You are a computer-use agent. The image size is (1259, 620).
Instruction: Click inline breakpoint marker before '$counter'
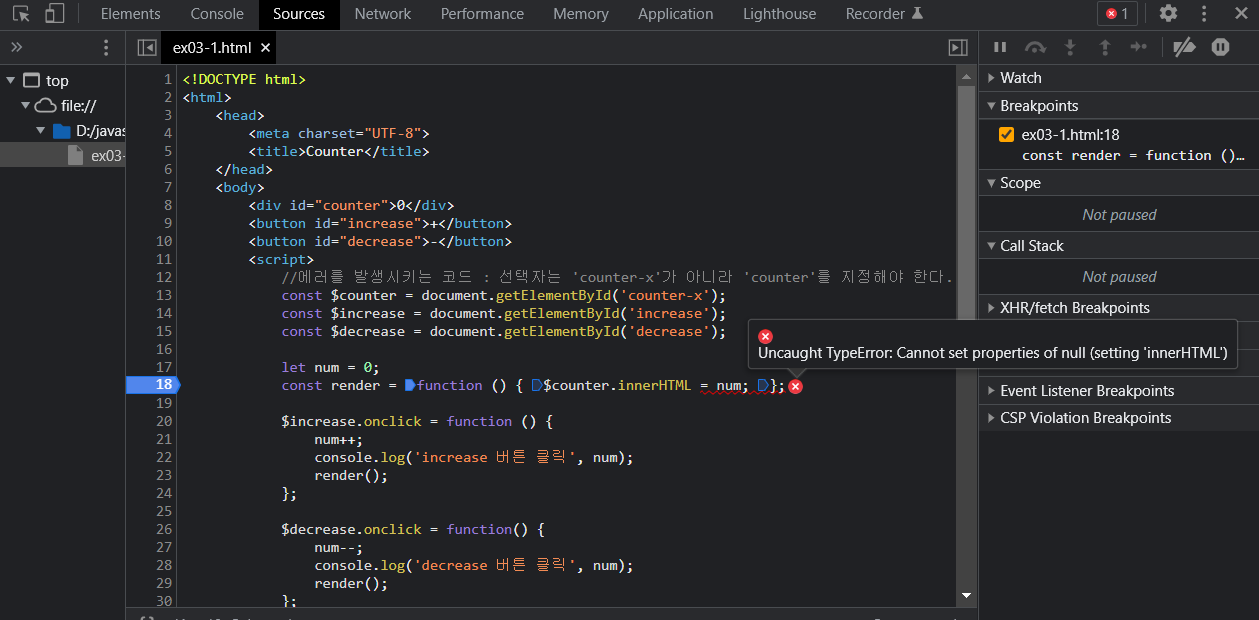tap(537, 385)
